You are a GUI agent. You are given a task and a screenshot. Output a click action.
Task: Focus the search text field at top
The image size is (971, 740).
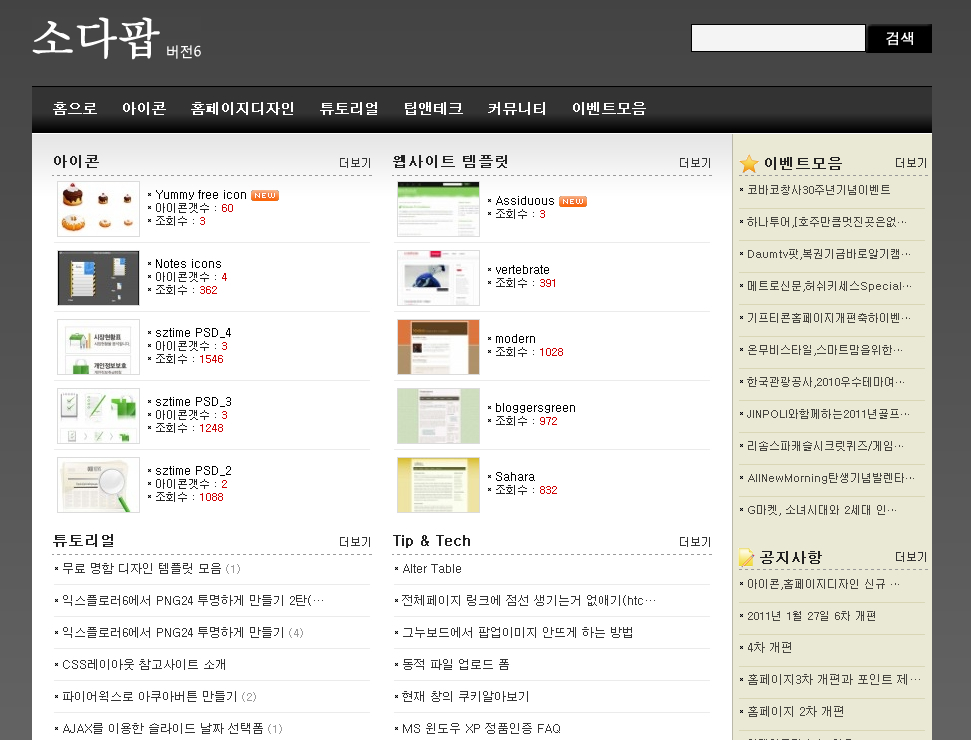click(x=778, y=39)
